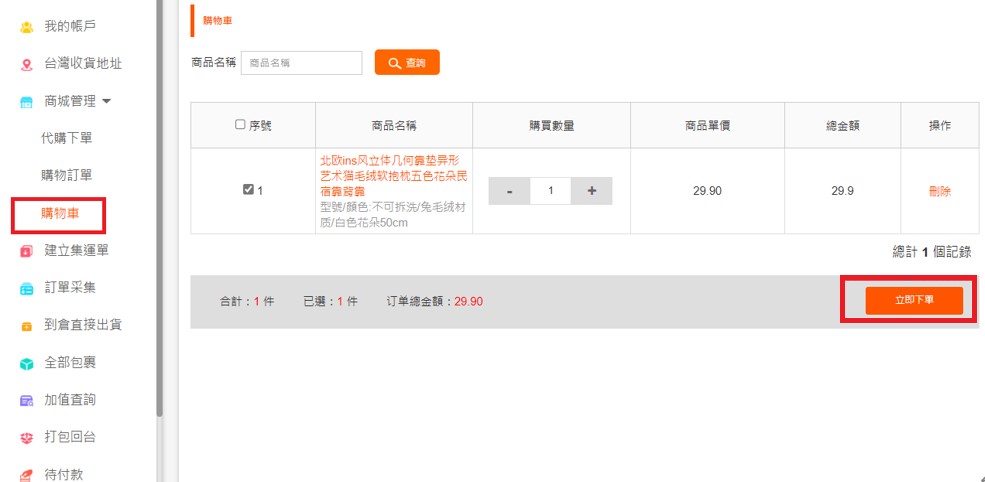Click the 建立集運單 icon in sidebar
The width and height of the screenshot is (985, 482).
[27, 251]
